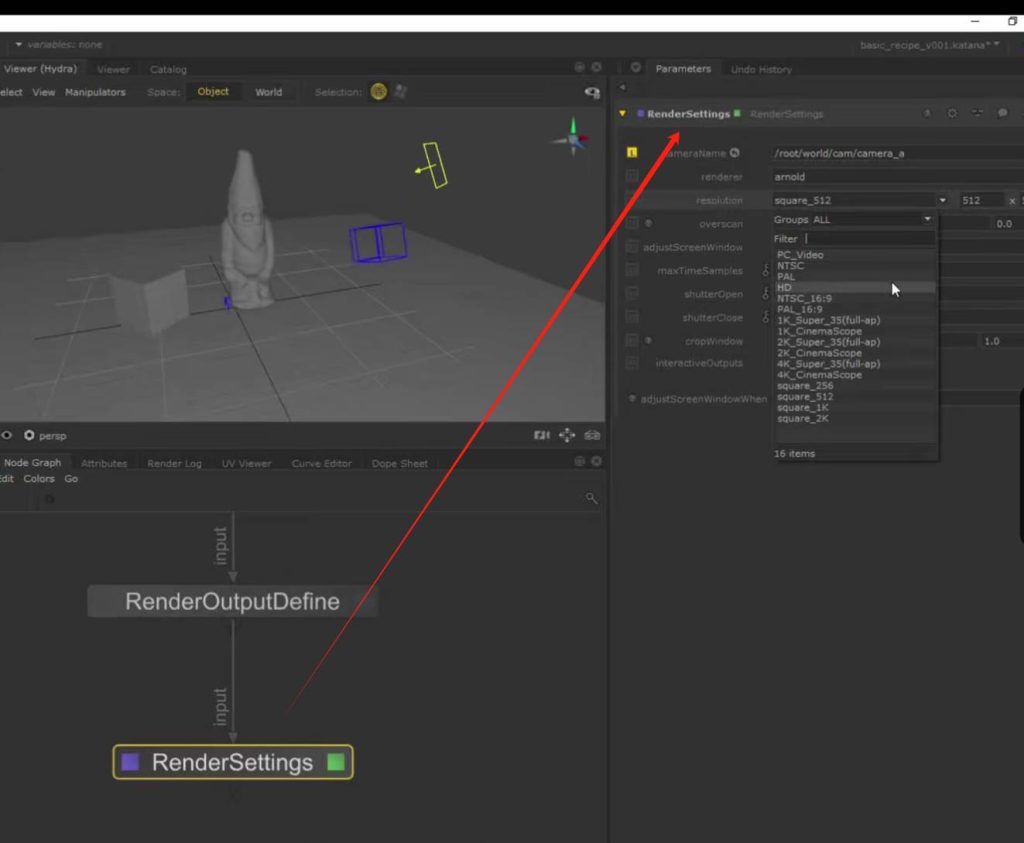Viewport: 1024px width, 843px height.
Task: Open the Manipulators menu in viewer
Action: 95,92
